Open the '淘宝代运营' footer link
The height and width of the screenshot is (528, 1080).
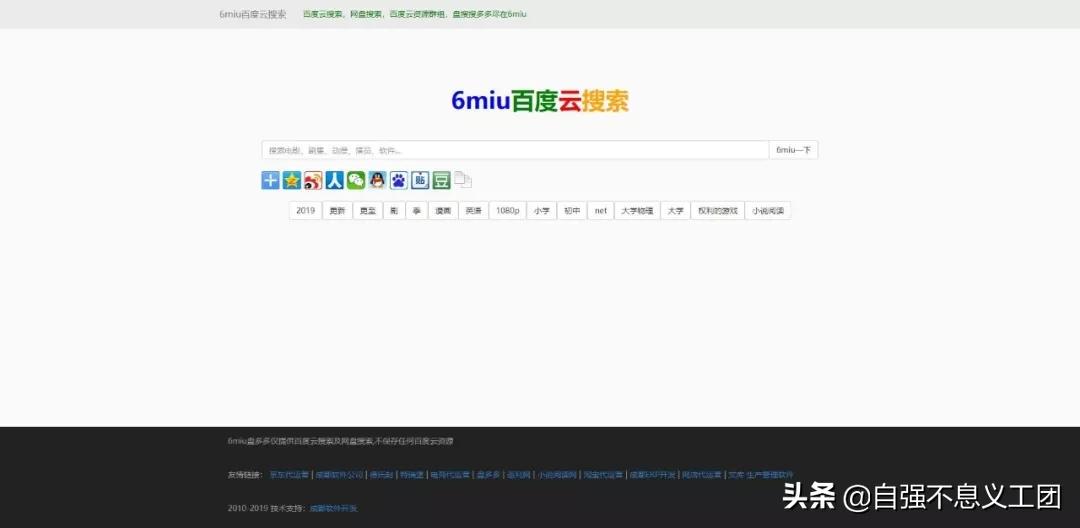point(603,475)
